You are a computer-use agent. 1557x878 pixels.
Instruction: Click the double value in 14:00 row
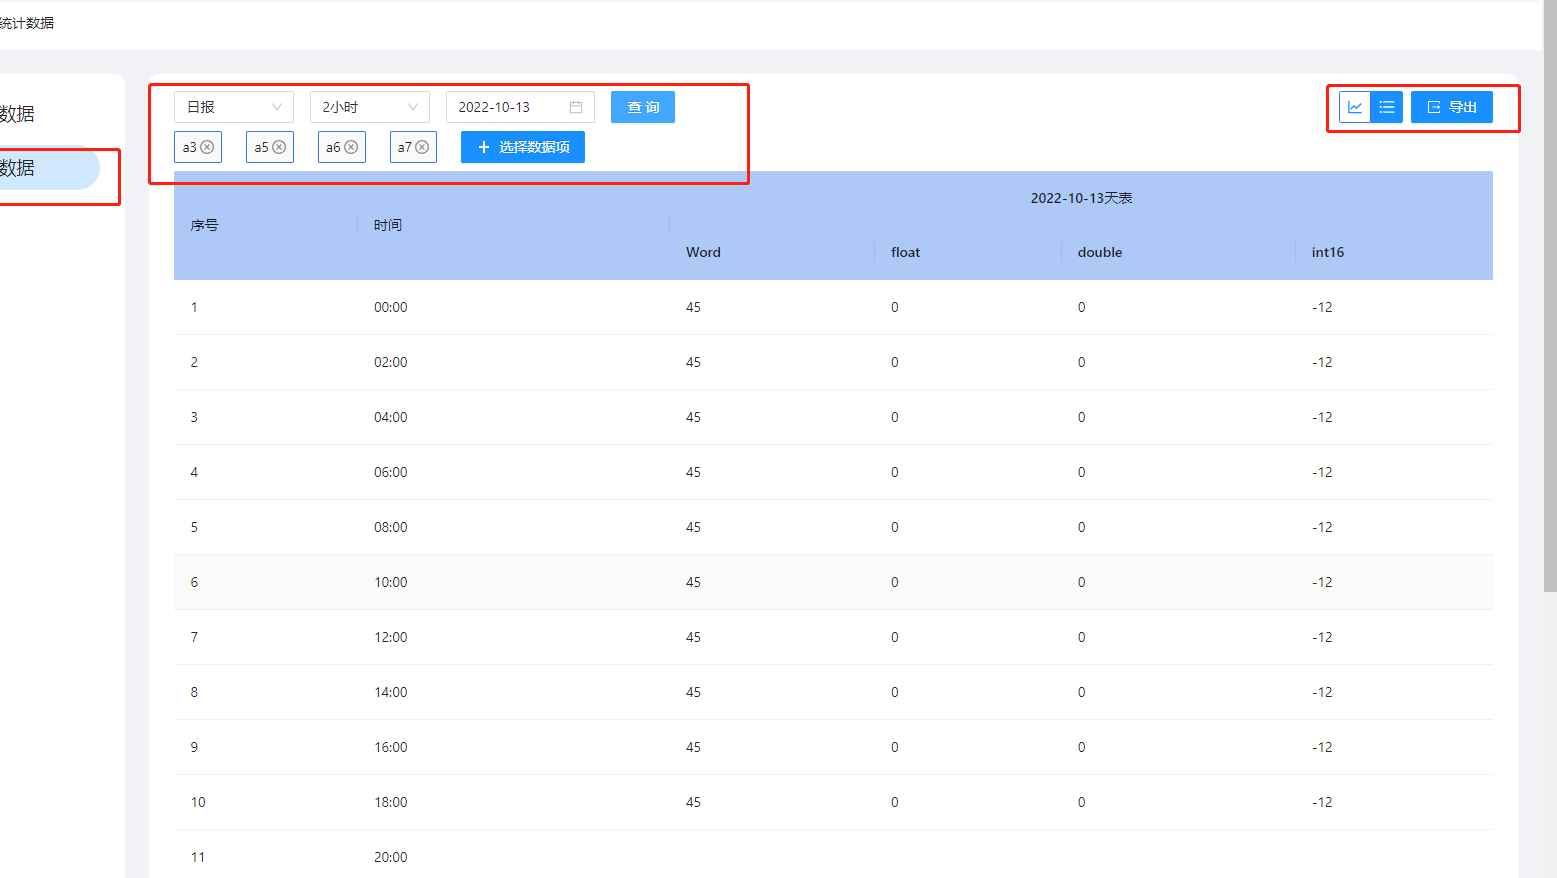(1081, 692)
